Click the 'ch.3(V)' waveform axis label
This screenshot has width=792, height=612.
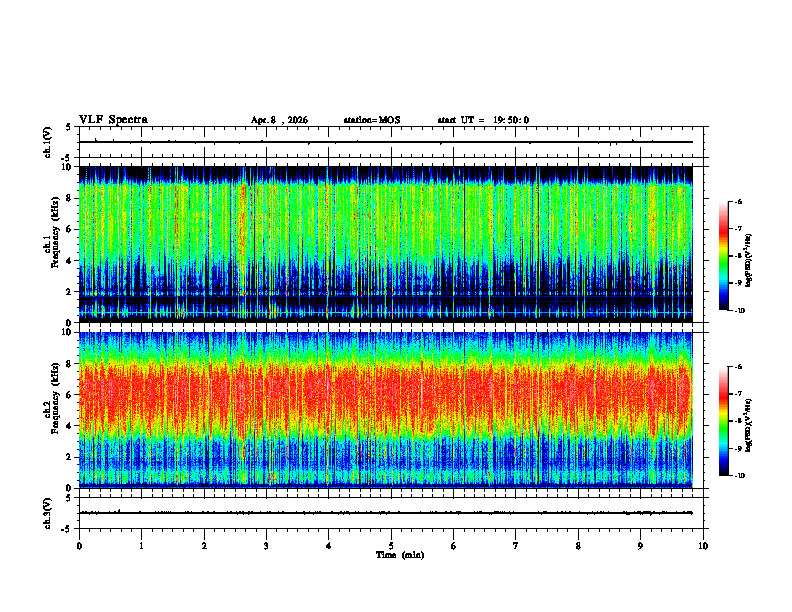click(48, 513)
